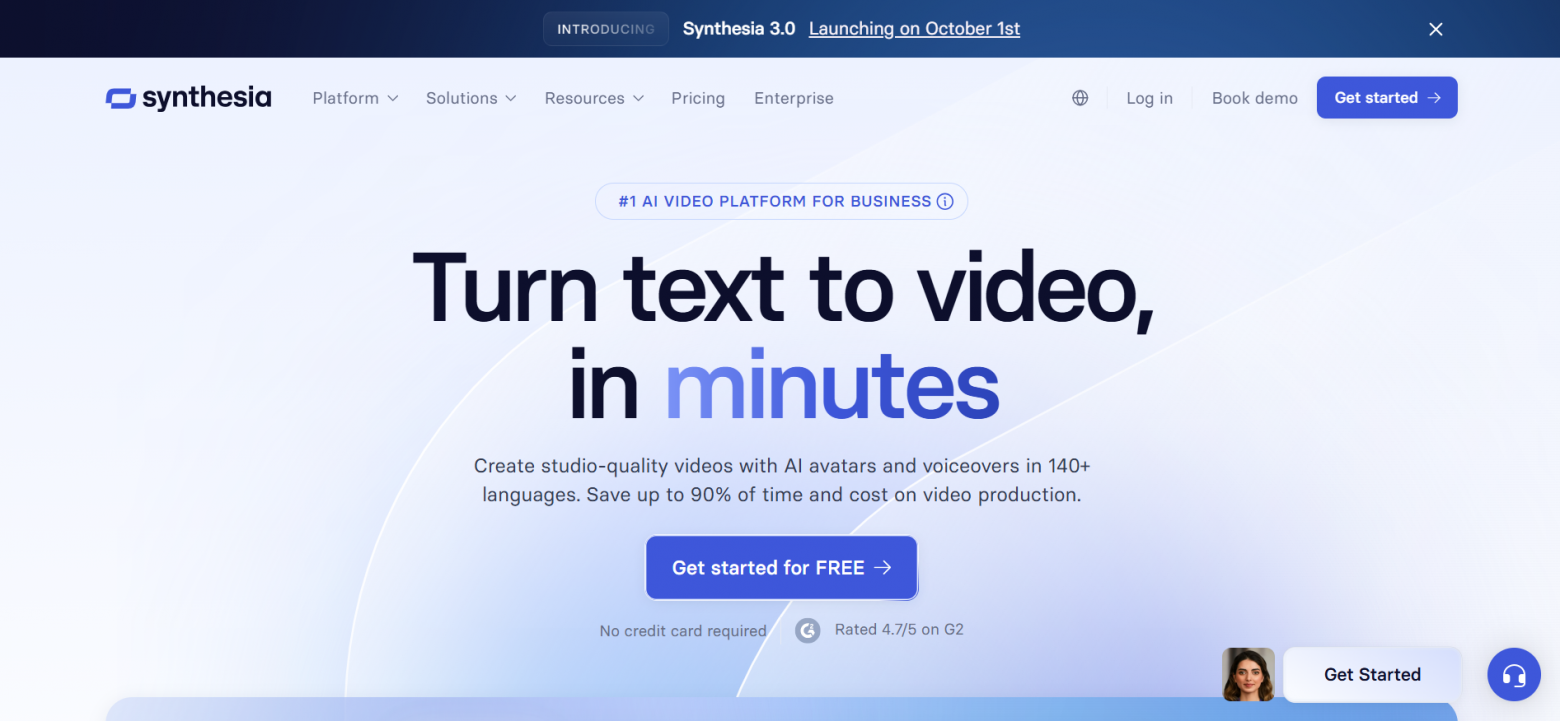Open the language globe selector

point(1080,98)
